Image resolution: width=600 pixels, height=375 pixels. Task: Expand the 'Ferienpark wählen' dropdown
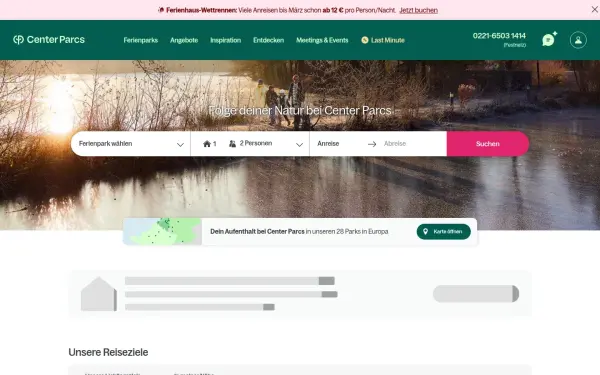point(130,144)
